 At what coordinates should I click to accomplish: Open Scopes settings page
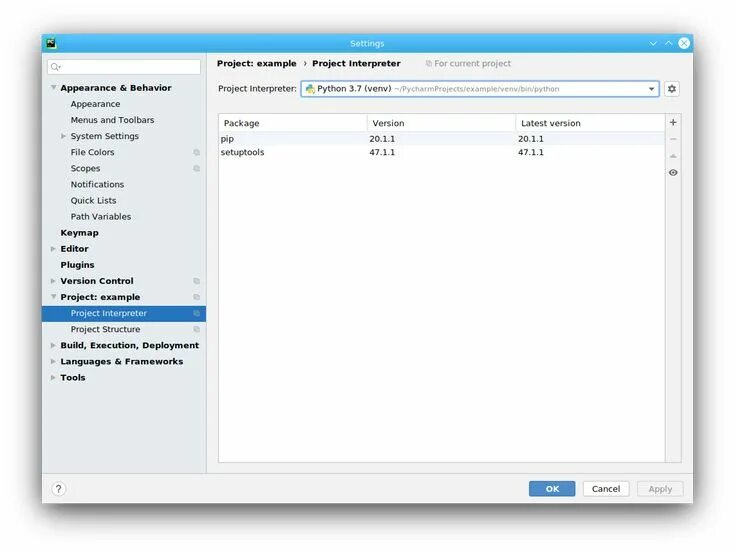click(85, 168)
